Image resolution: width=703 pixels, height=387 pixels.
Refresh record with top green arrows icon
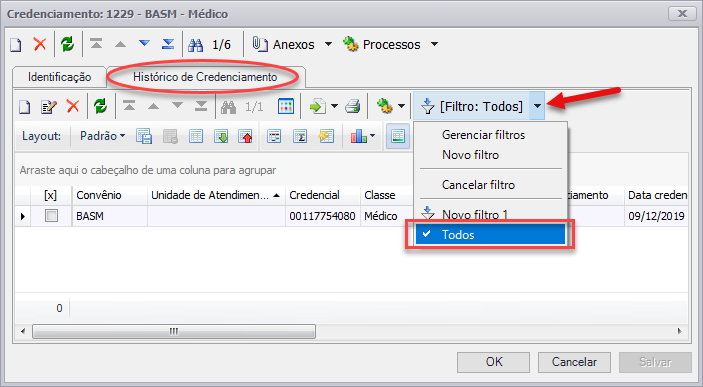68,44
